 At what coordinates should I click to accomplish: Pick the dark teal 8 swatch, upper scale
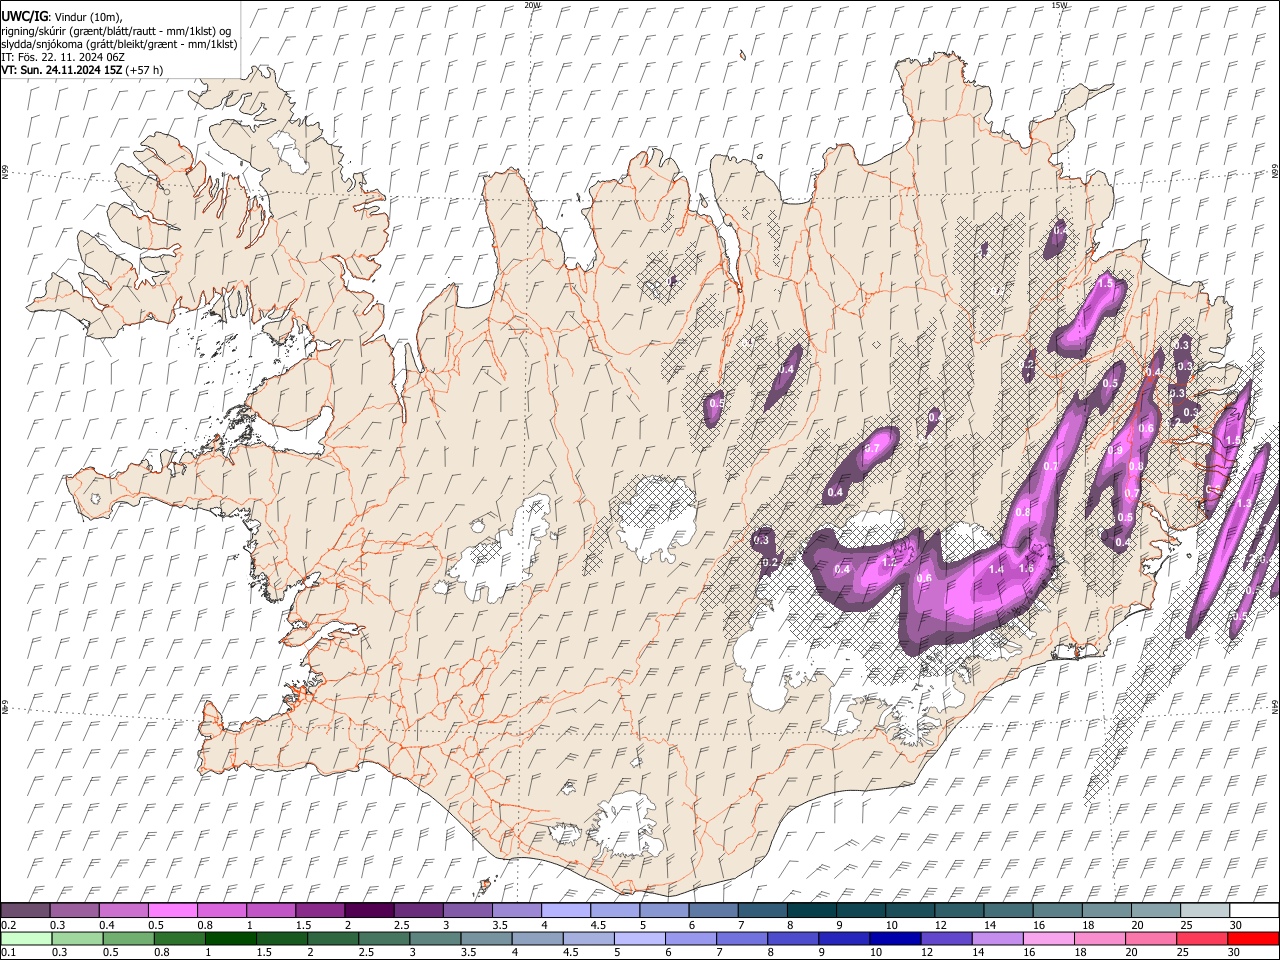click(x=811, y=910)
